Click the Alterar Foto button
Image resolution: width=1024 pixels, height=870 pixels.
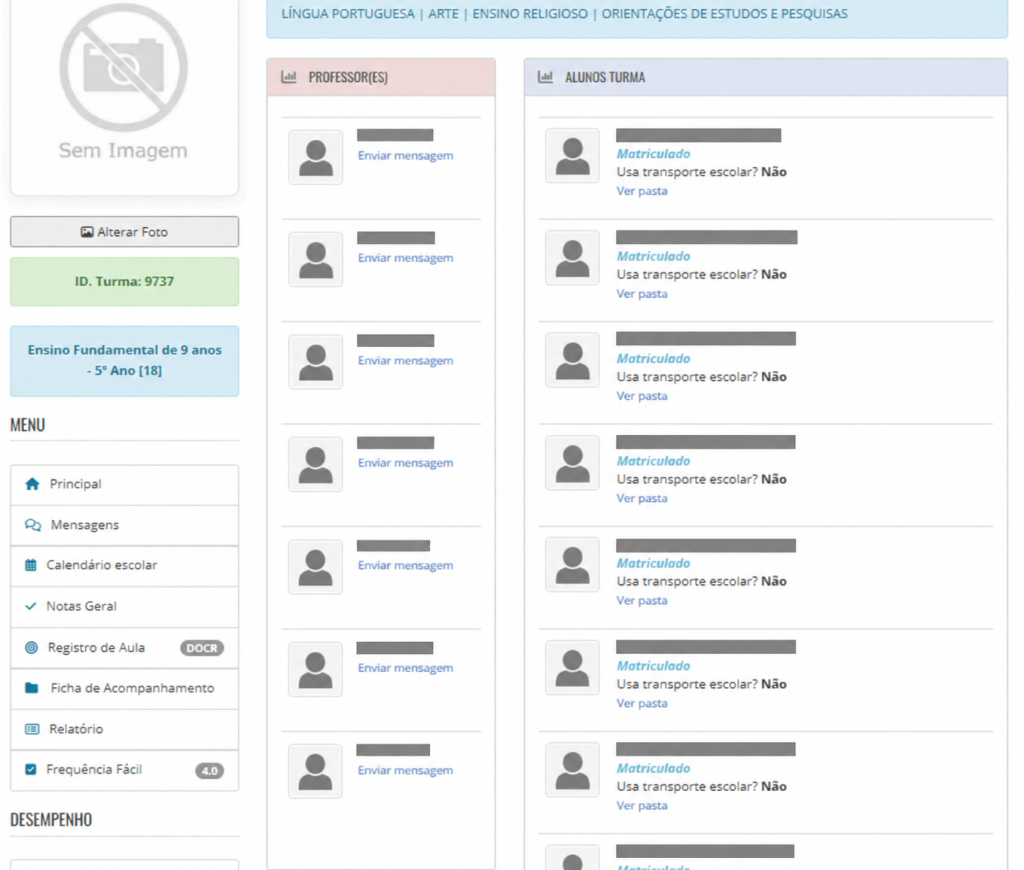point(124,232)
